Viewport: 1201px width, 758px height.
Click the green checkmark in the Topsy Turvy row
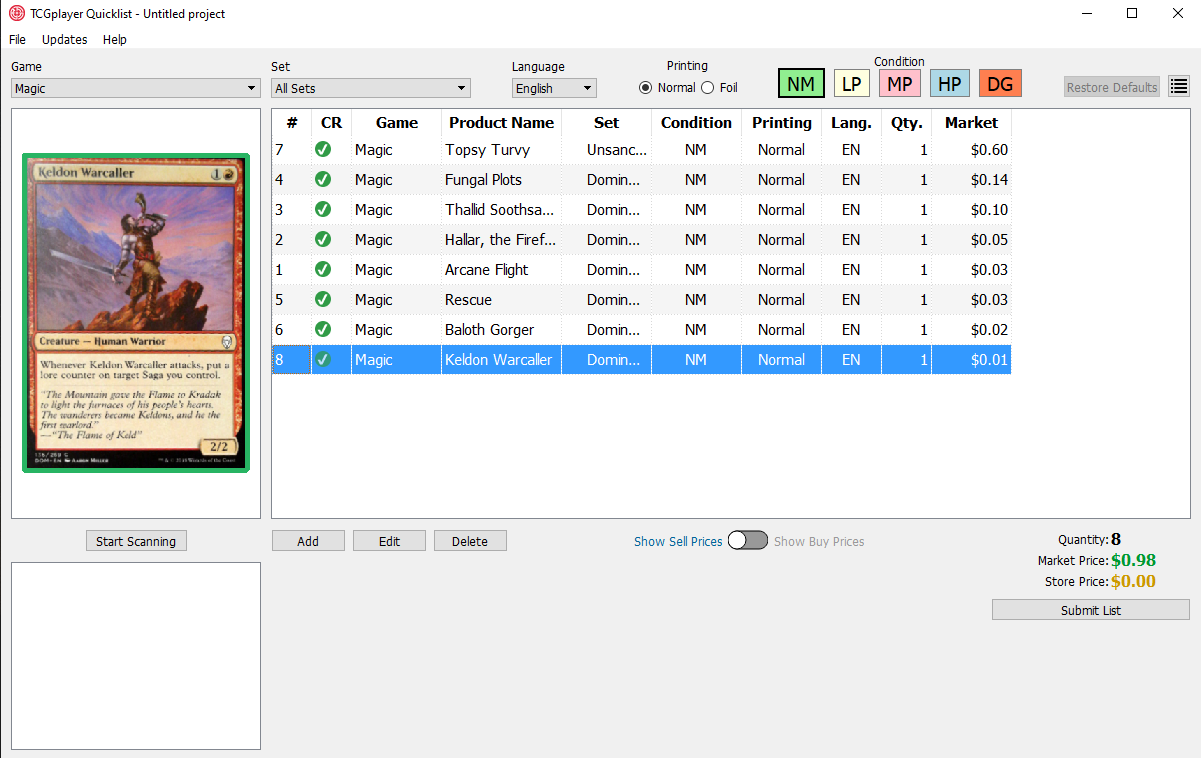323,150
